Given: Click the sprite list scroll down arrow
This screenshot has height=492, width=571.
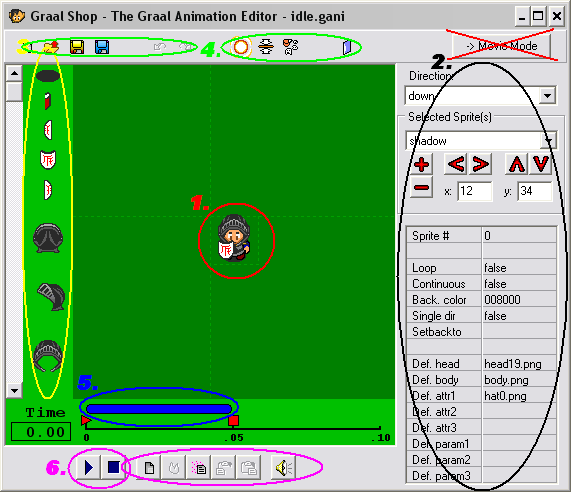Looking at the screenshot, I should pyautogui.click(x=14, y=391).
